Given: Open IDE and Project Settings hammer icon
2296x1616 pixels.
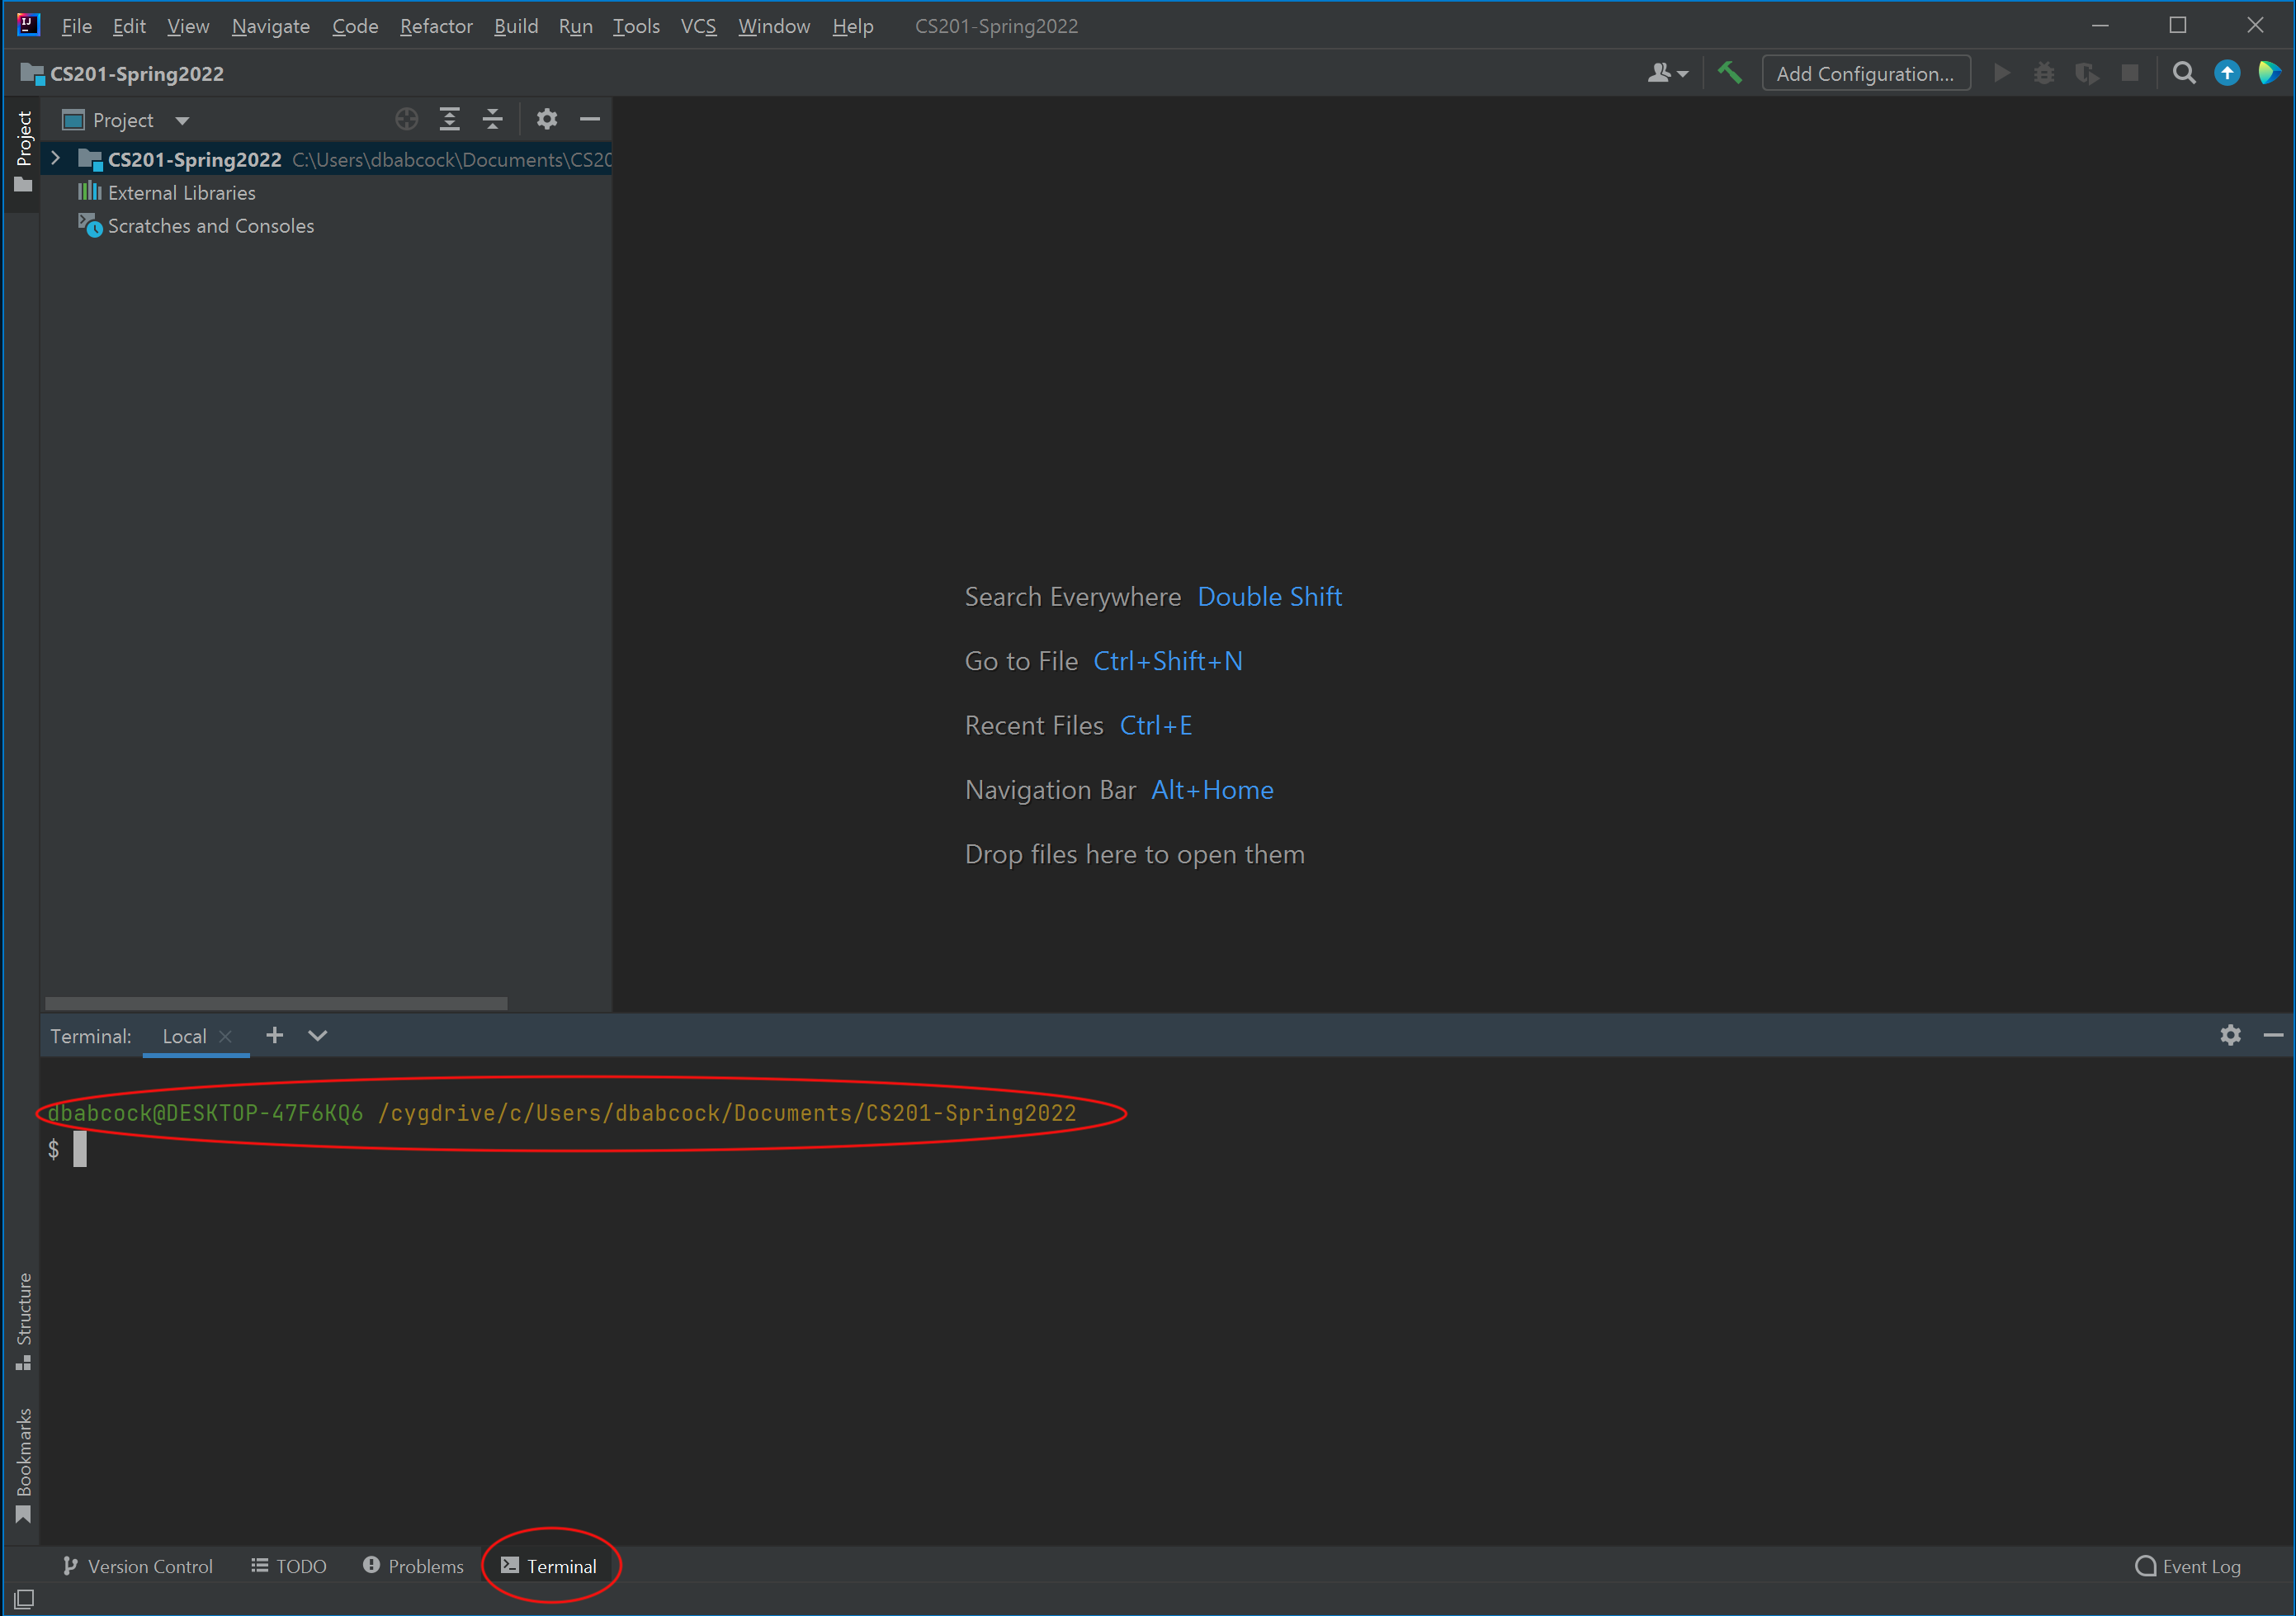Looking at the screenshot, I should coord(1730,72).
